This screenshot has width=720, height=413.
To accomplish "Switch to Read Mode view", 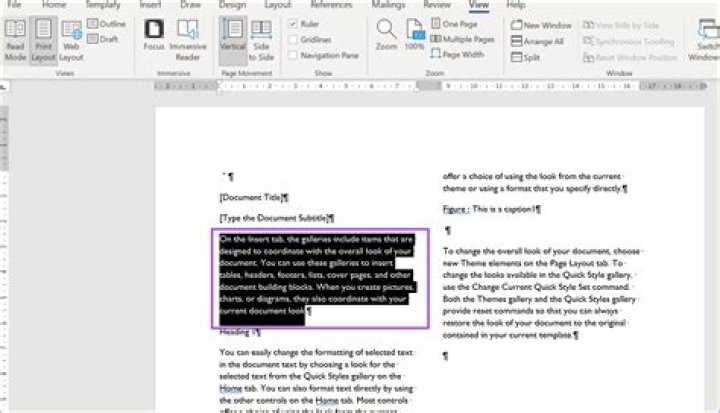I will [x=15, y=40].
